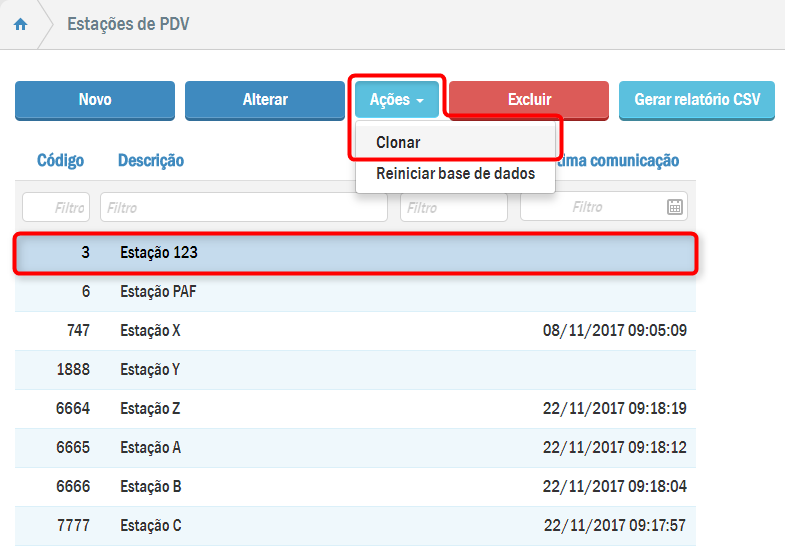Focus the Código filter field

click(56, 207)
